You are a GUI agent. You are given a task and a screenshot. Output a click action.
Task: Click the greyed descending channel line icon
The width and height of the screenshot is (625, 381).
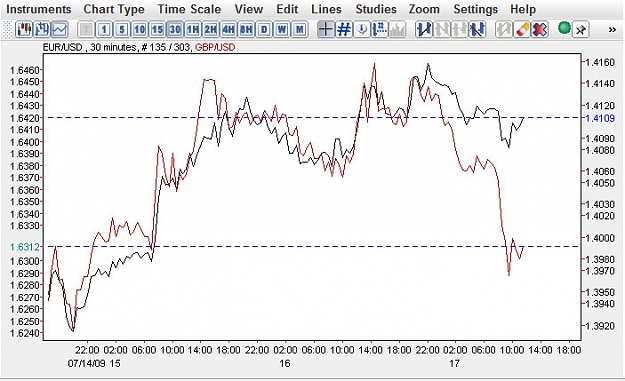[442, 29]
